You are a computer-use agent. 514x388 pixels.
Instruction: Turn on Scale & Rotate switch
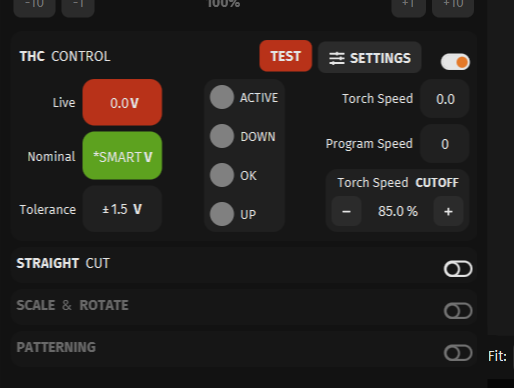coord(458,311)
